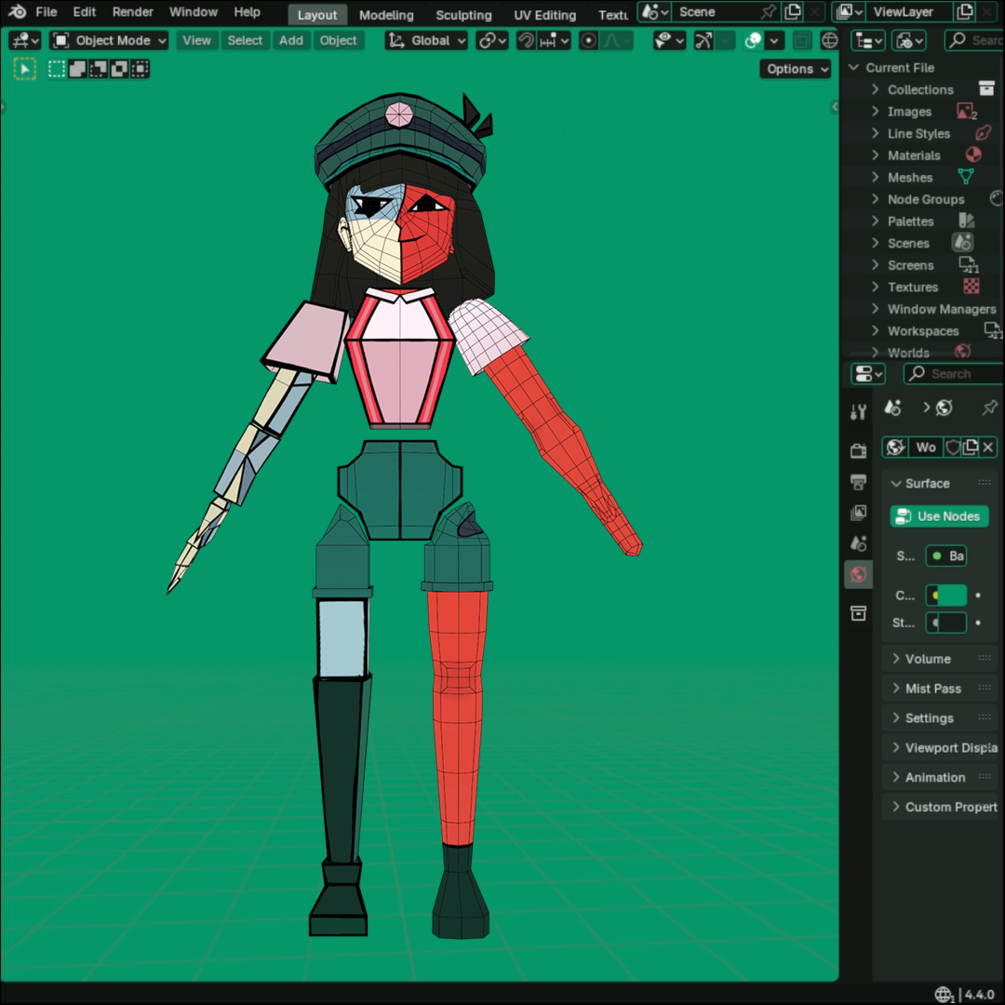This screenshot has width=1005, height=1005.
Task: Enable material preview shading mode
Action: (829, 40)
